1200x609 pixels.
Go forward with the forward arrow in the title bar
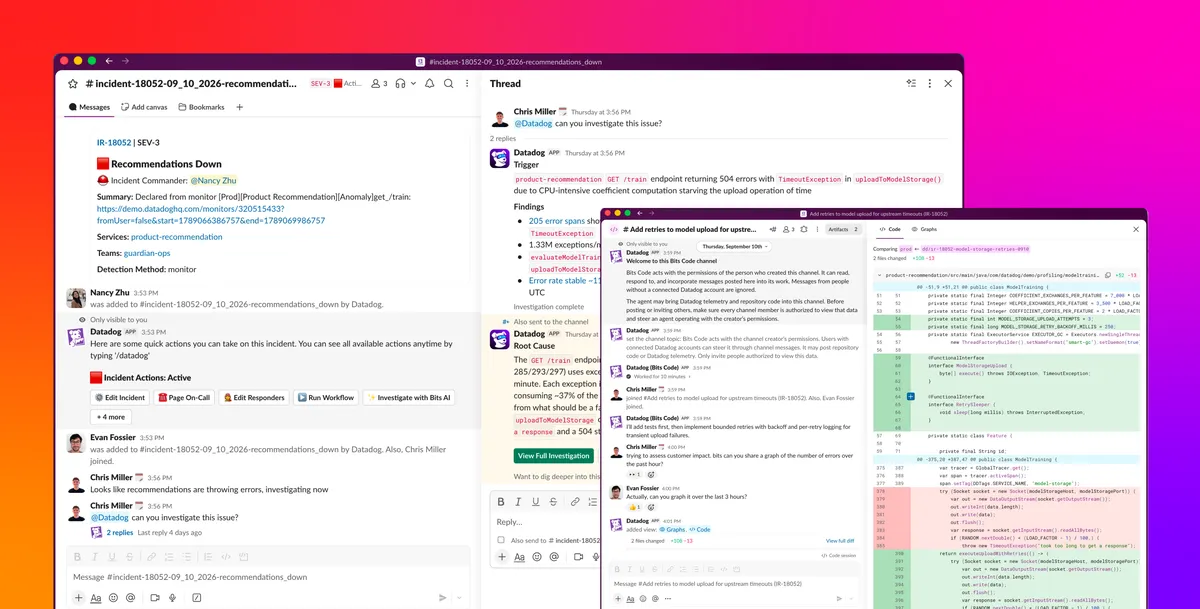(125, 61)
